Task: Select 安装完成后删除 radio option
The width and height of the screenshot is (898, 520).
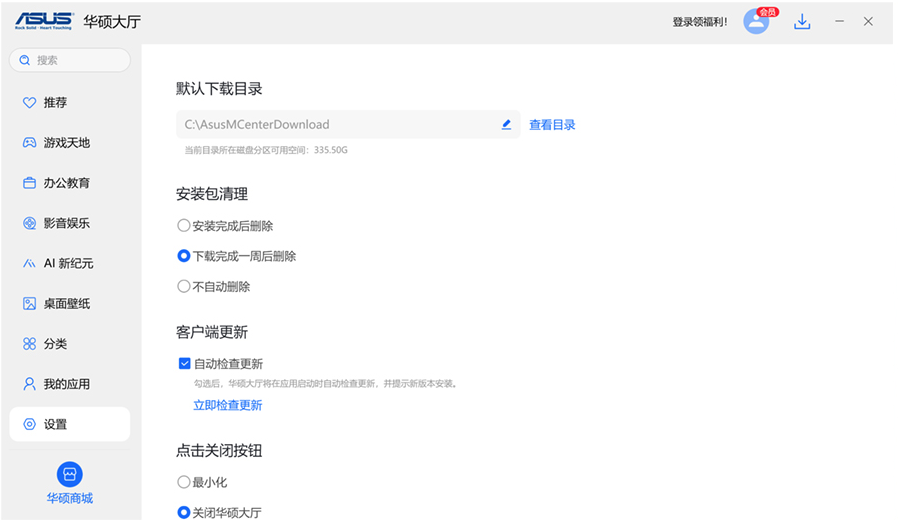Action: (x=183, y=226)
